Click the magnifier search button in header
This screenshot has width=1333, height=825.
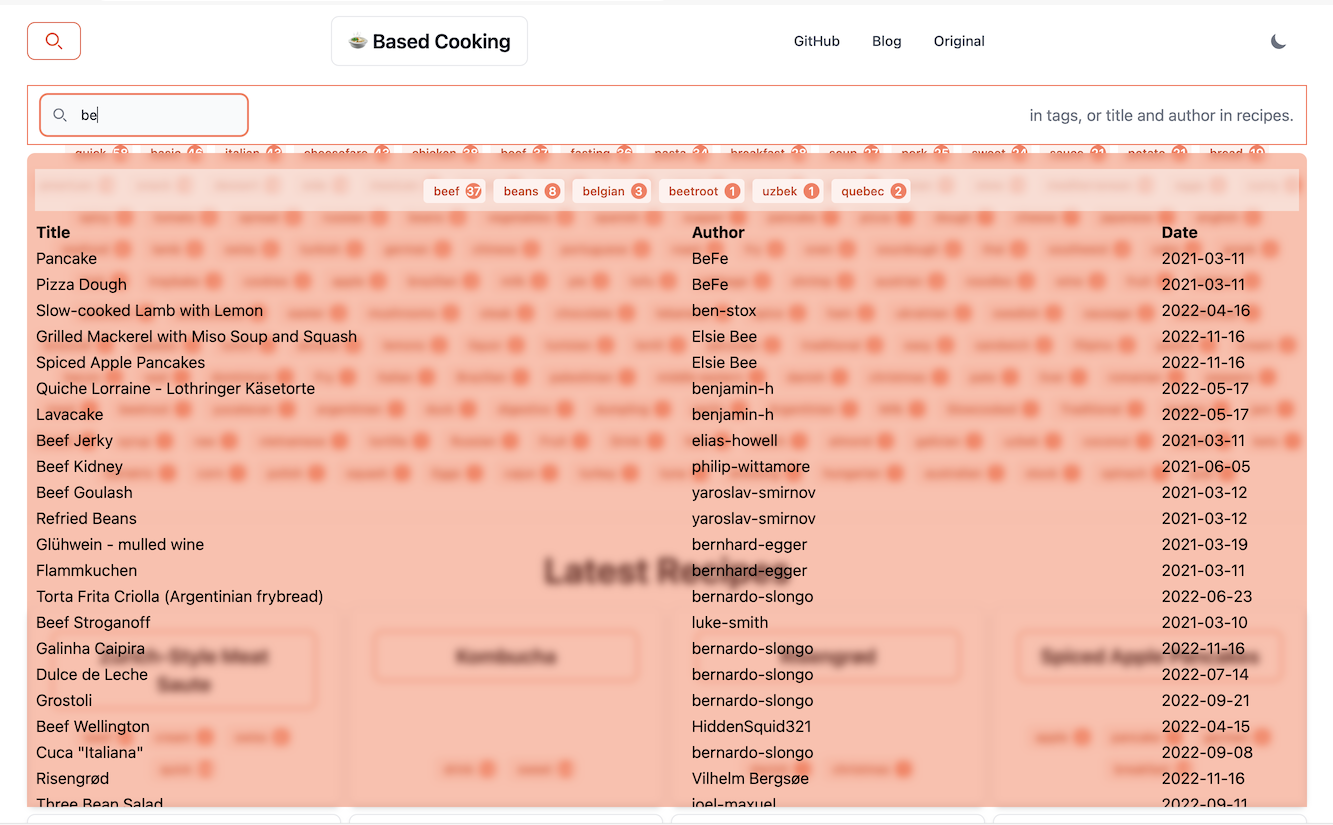point(54,41)
